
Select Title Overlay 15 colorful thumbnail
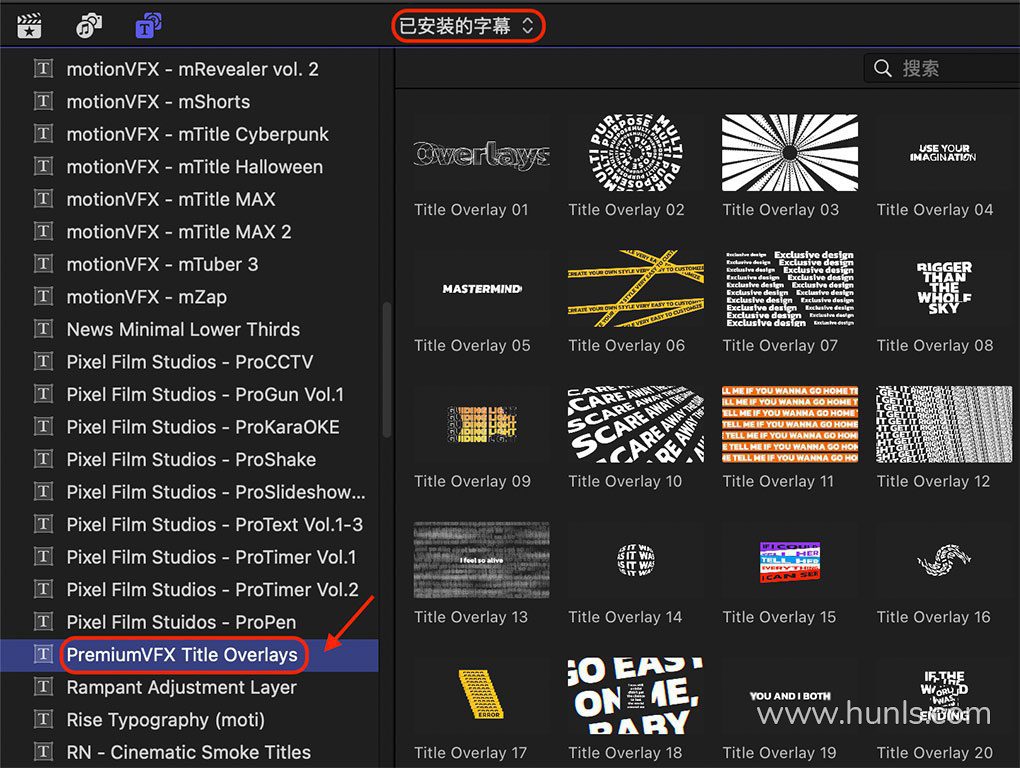tap(790, 560)
